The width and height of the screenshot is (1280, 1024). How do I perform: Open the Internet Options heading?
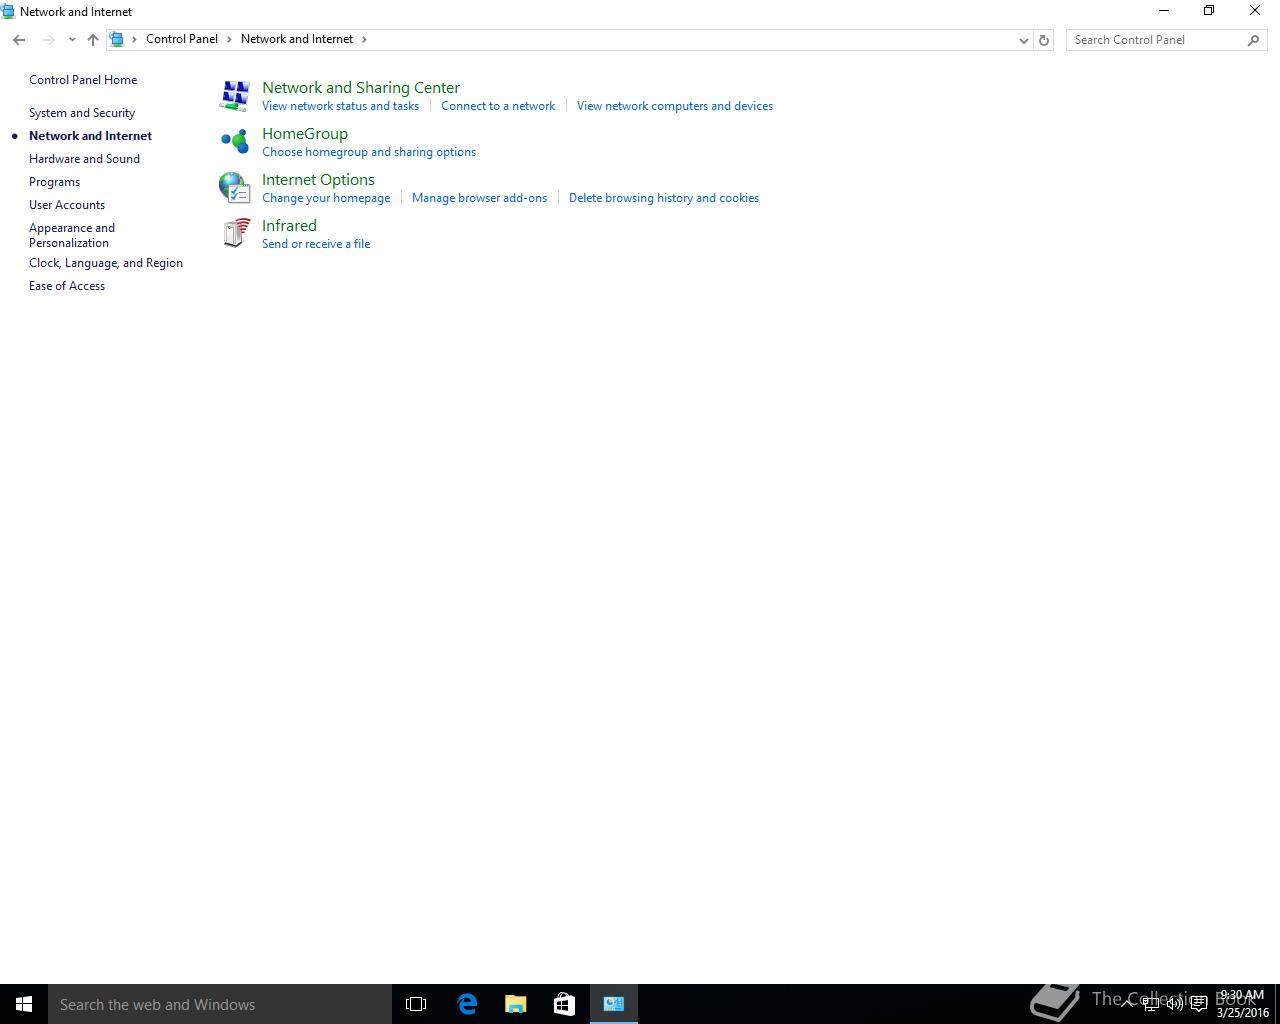(x=318, y=180)
